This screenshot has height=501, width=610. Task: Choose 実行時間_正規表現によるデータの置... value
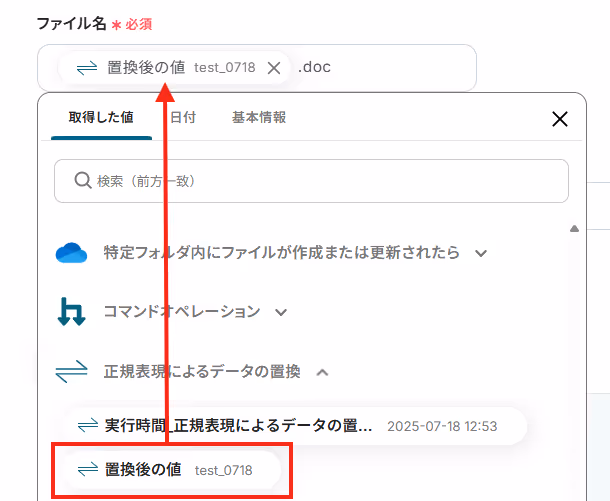[x=296, y=426]
